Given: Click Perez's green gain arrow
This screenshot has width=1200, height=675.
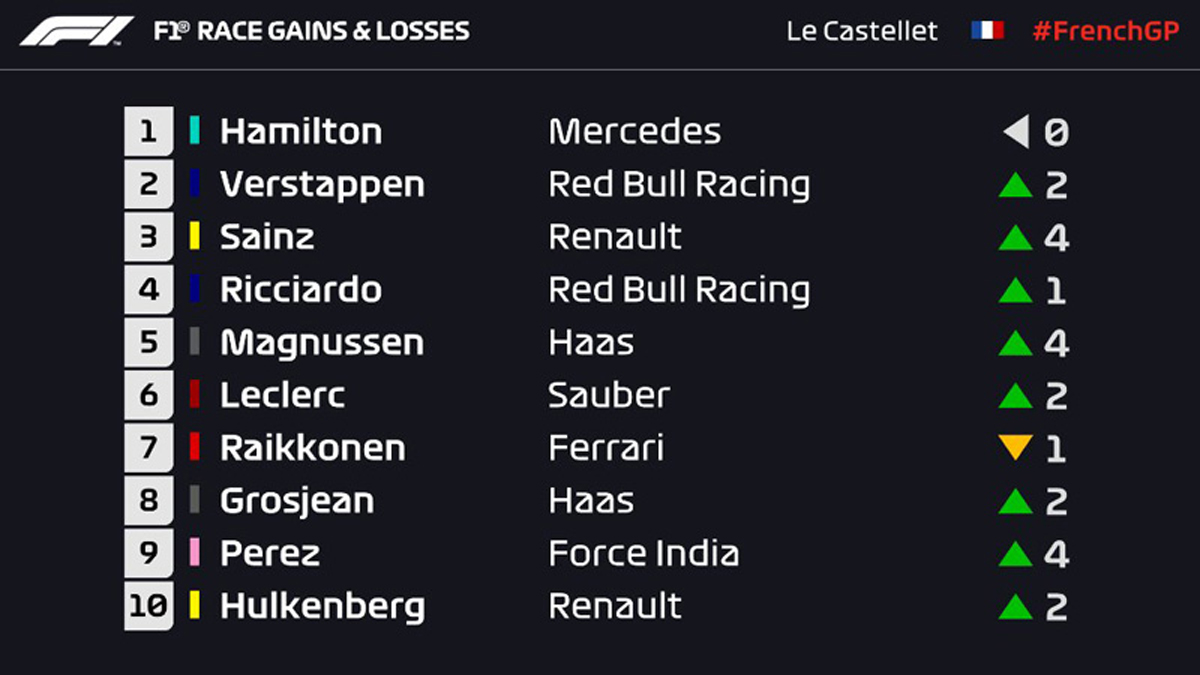Looking at the screenshot, I should [1015, 553].
